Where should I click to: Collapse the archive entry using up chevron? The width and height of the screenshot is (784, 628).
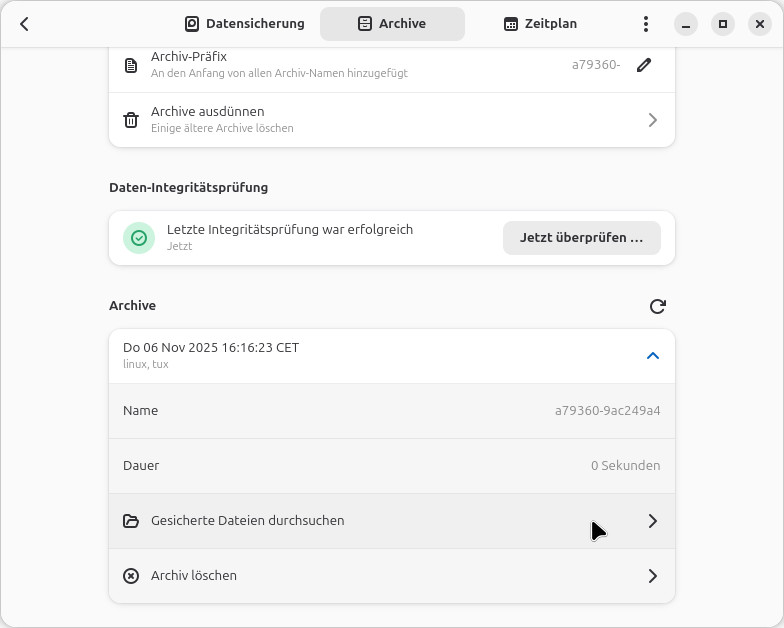(x=653, y=356)
